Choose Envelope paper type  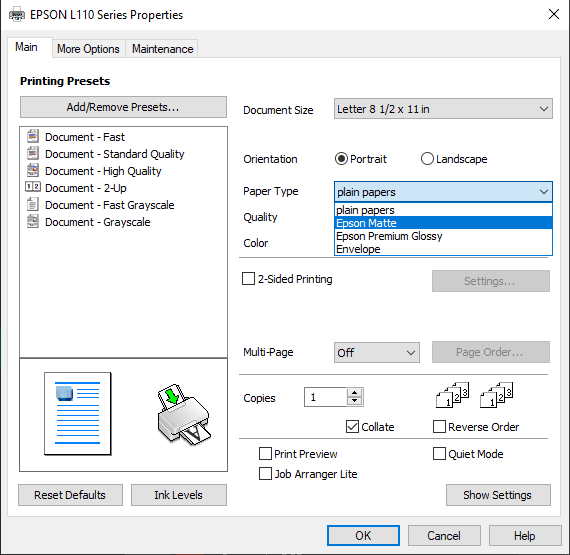coord(443,249)
